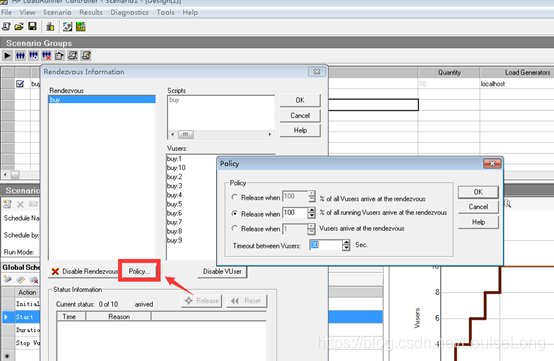554x361 pixels.
Task: Click the red X Disable Rendezvous icon
Action: [x=55, y=271]
